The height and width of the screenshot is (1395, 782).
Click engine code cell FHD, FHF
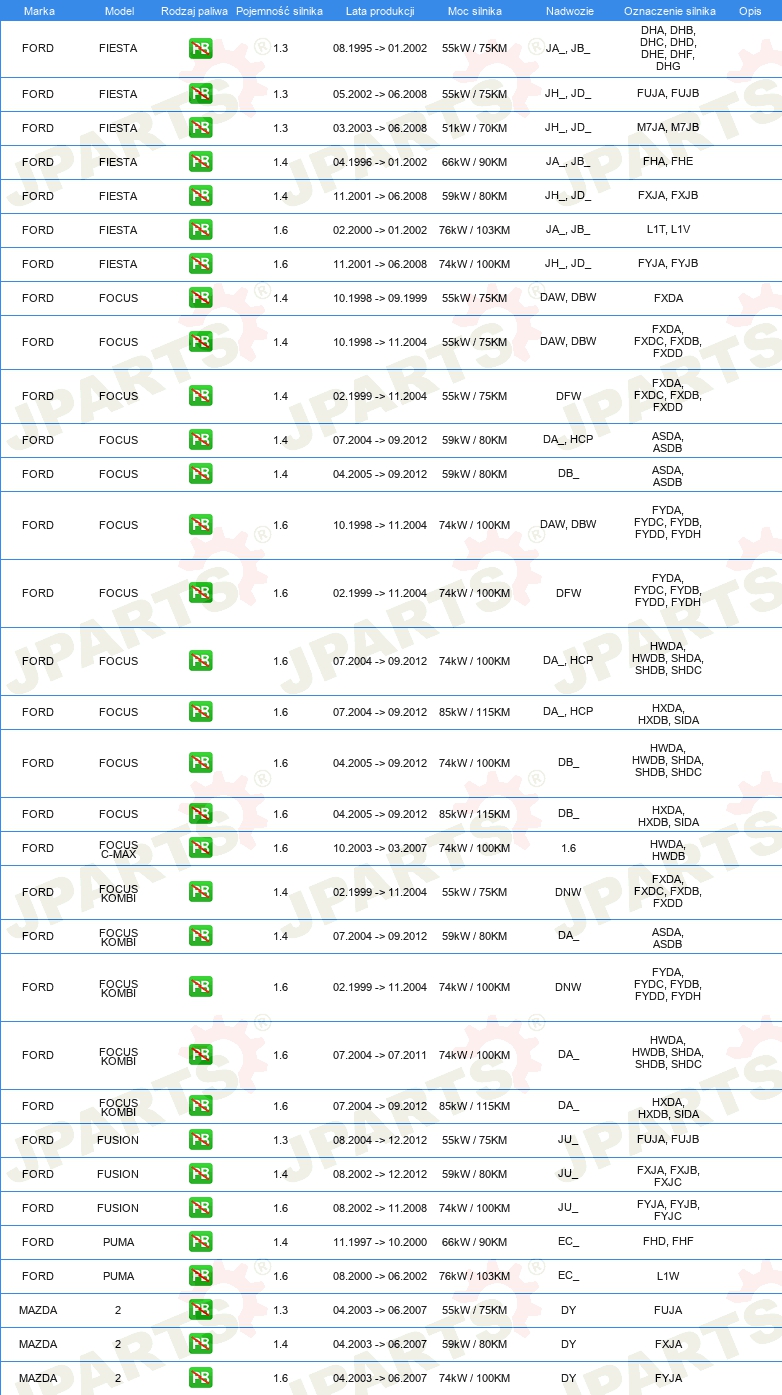coord(668,1242)
